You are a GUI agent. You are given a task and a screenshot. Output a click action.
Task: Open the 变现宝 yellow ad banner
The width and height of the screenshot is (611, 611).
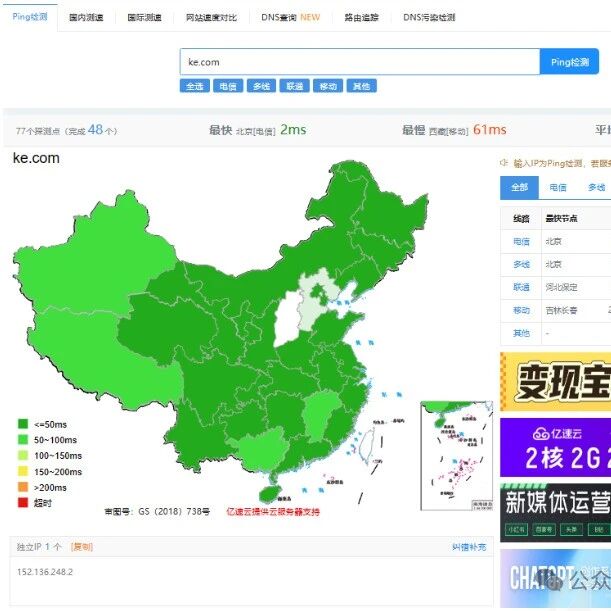point(555,382)
